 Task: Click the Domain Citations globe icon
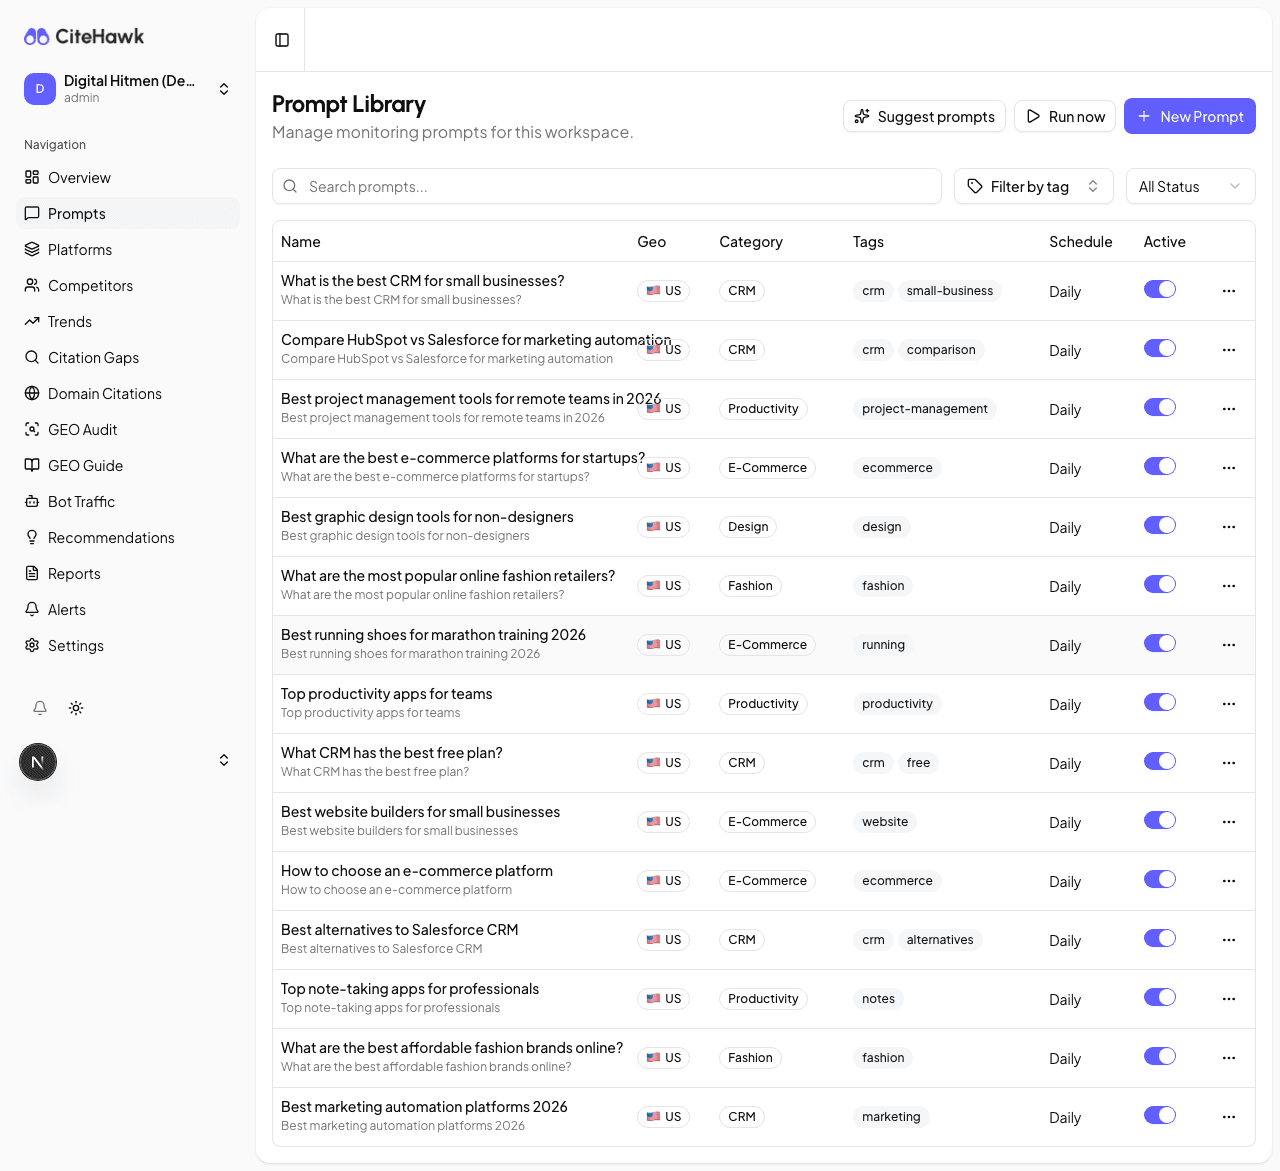32,393
